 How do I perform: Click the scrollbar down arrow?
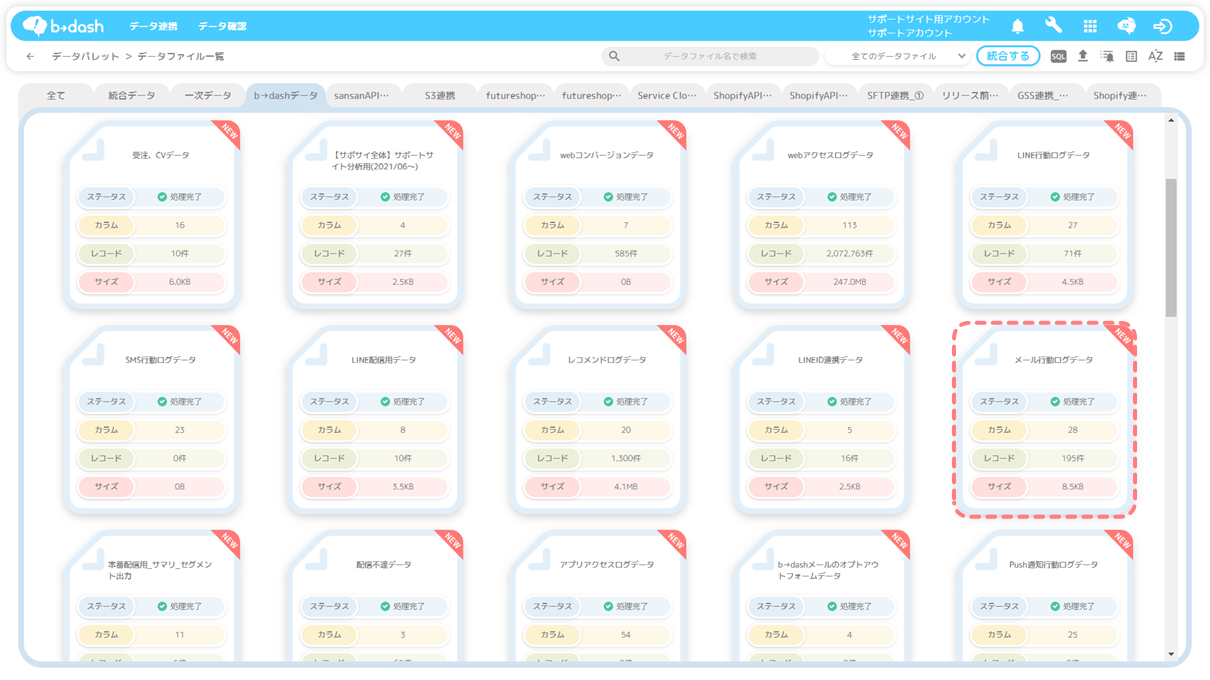[1171, 654]
